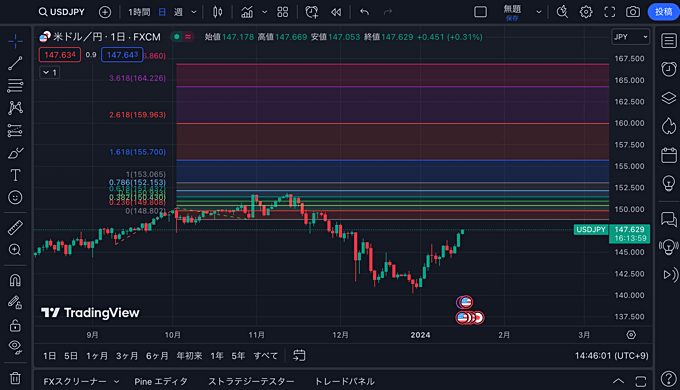Create an alert with the clock-plus icon
680x390 pixels.
(x=311, y=12)
